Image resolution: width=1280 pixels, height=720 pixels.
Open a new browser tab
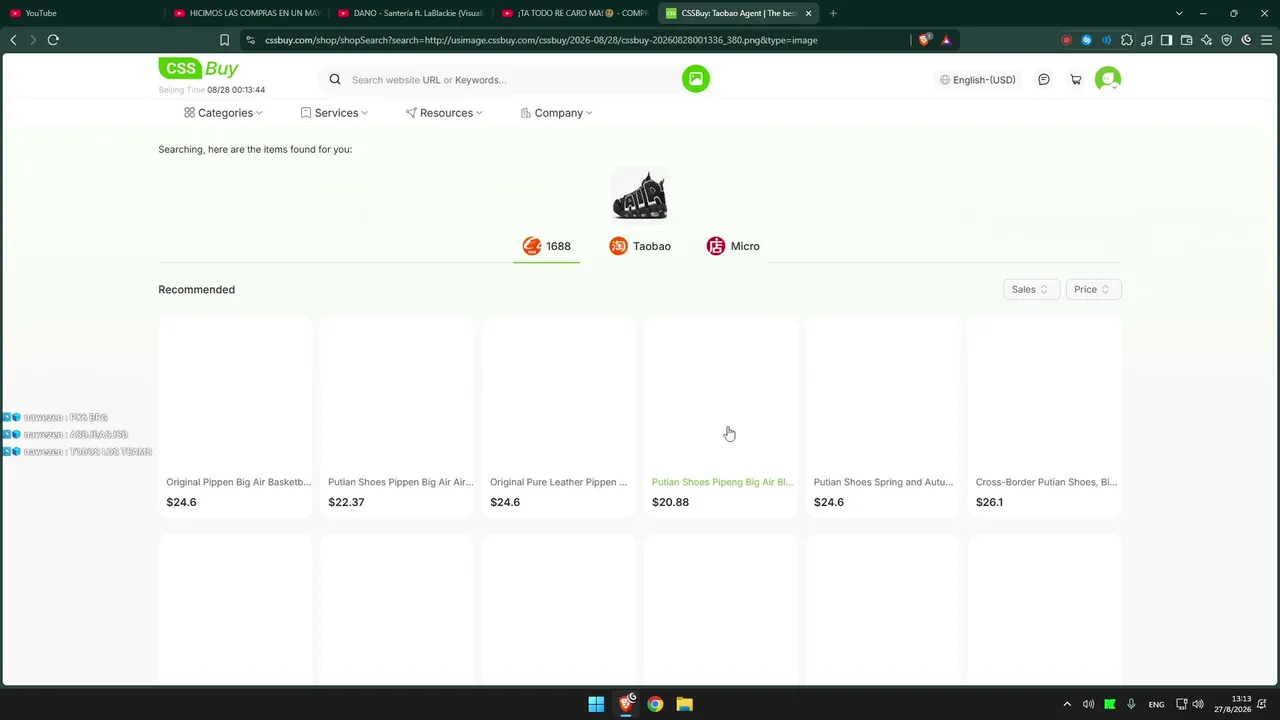click(833, 13)
